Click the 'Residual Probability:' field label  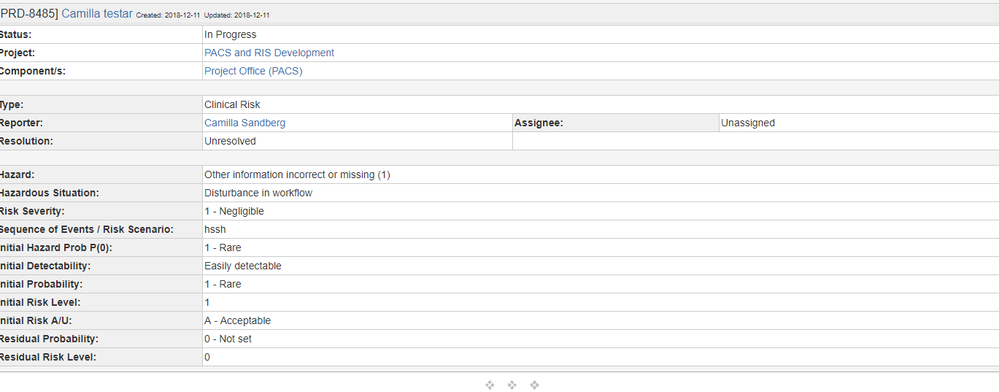[x=48, y=339]
